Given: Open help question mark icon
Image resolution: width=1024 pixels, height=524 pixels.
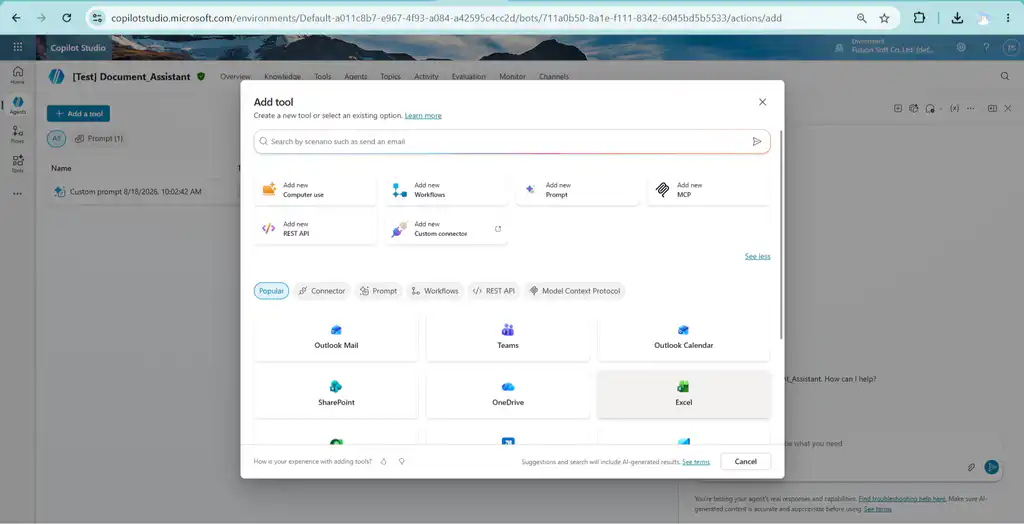Looking at the screenshot, I should tap(986, 47).
